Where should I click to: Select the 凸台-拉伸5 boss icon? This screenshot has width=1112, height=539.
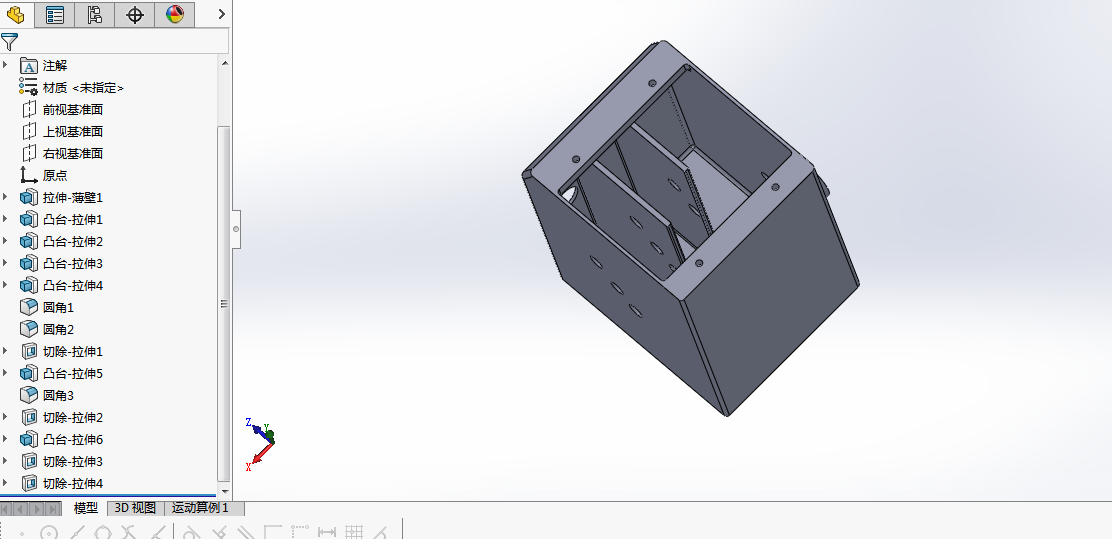pos(28,373)
